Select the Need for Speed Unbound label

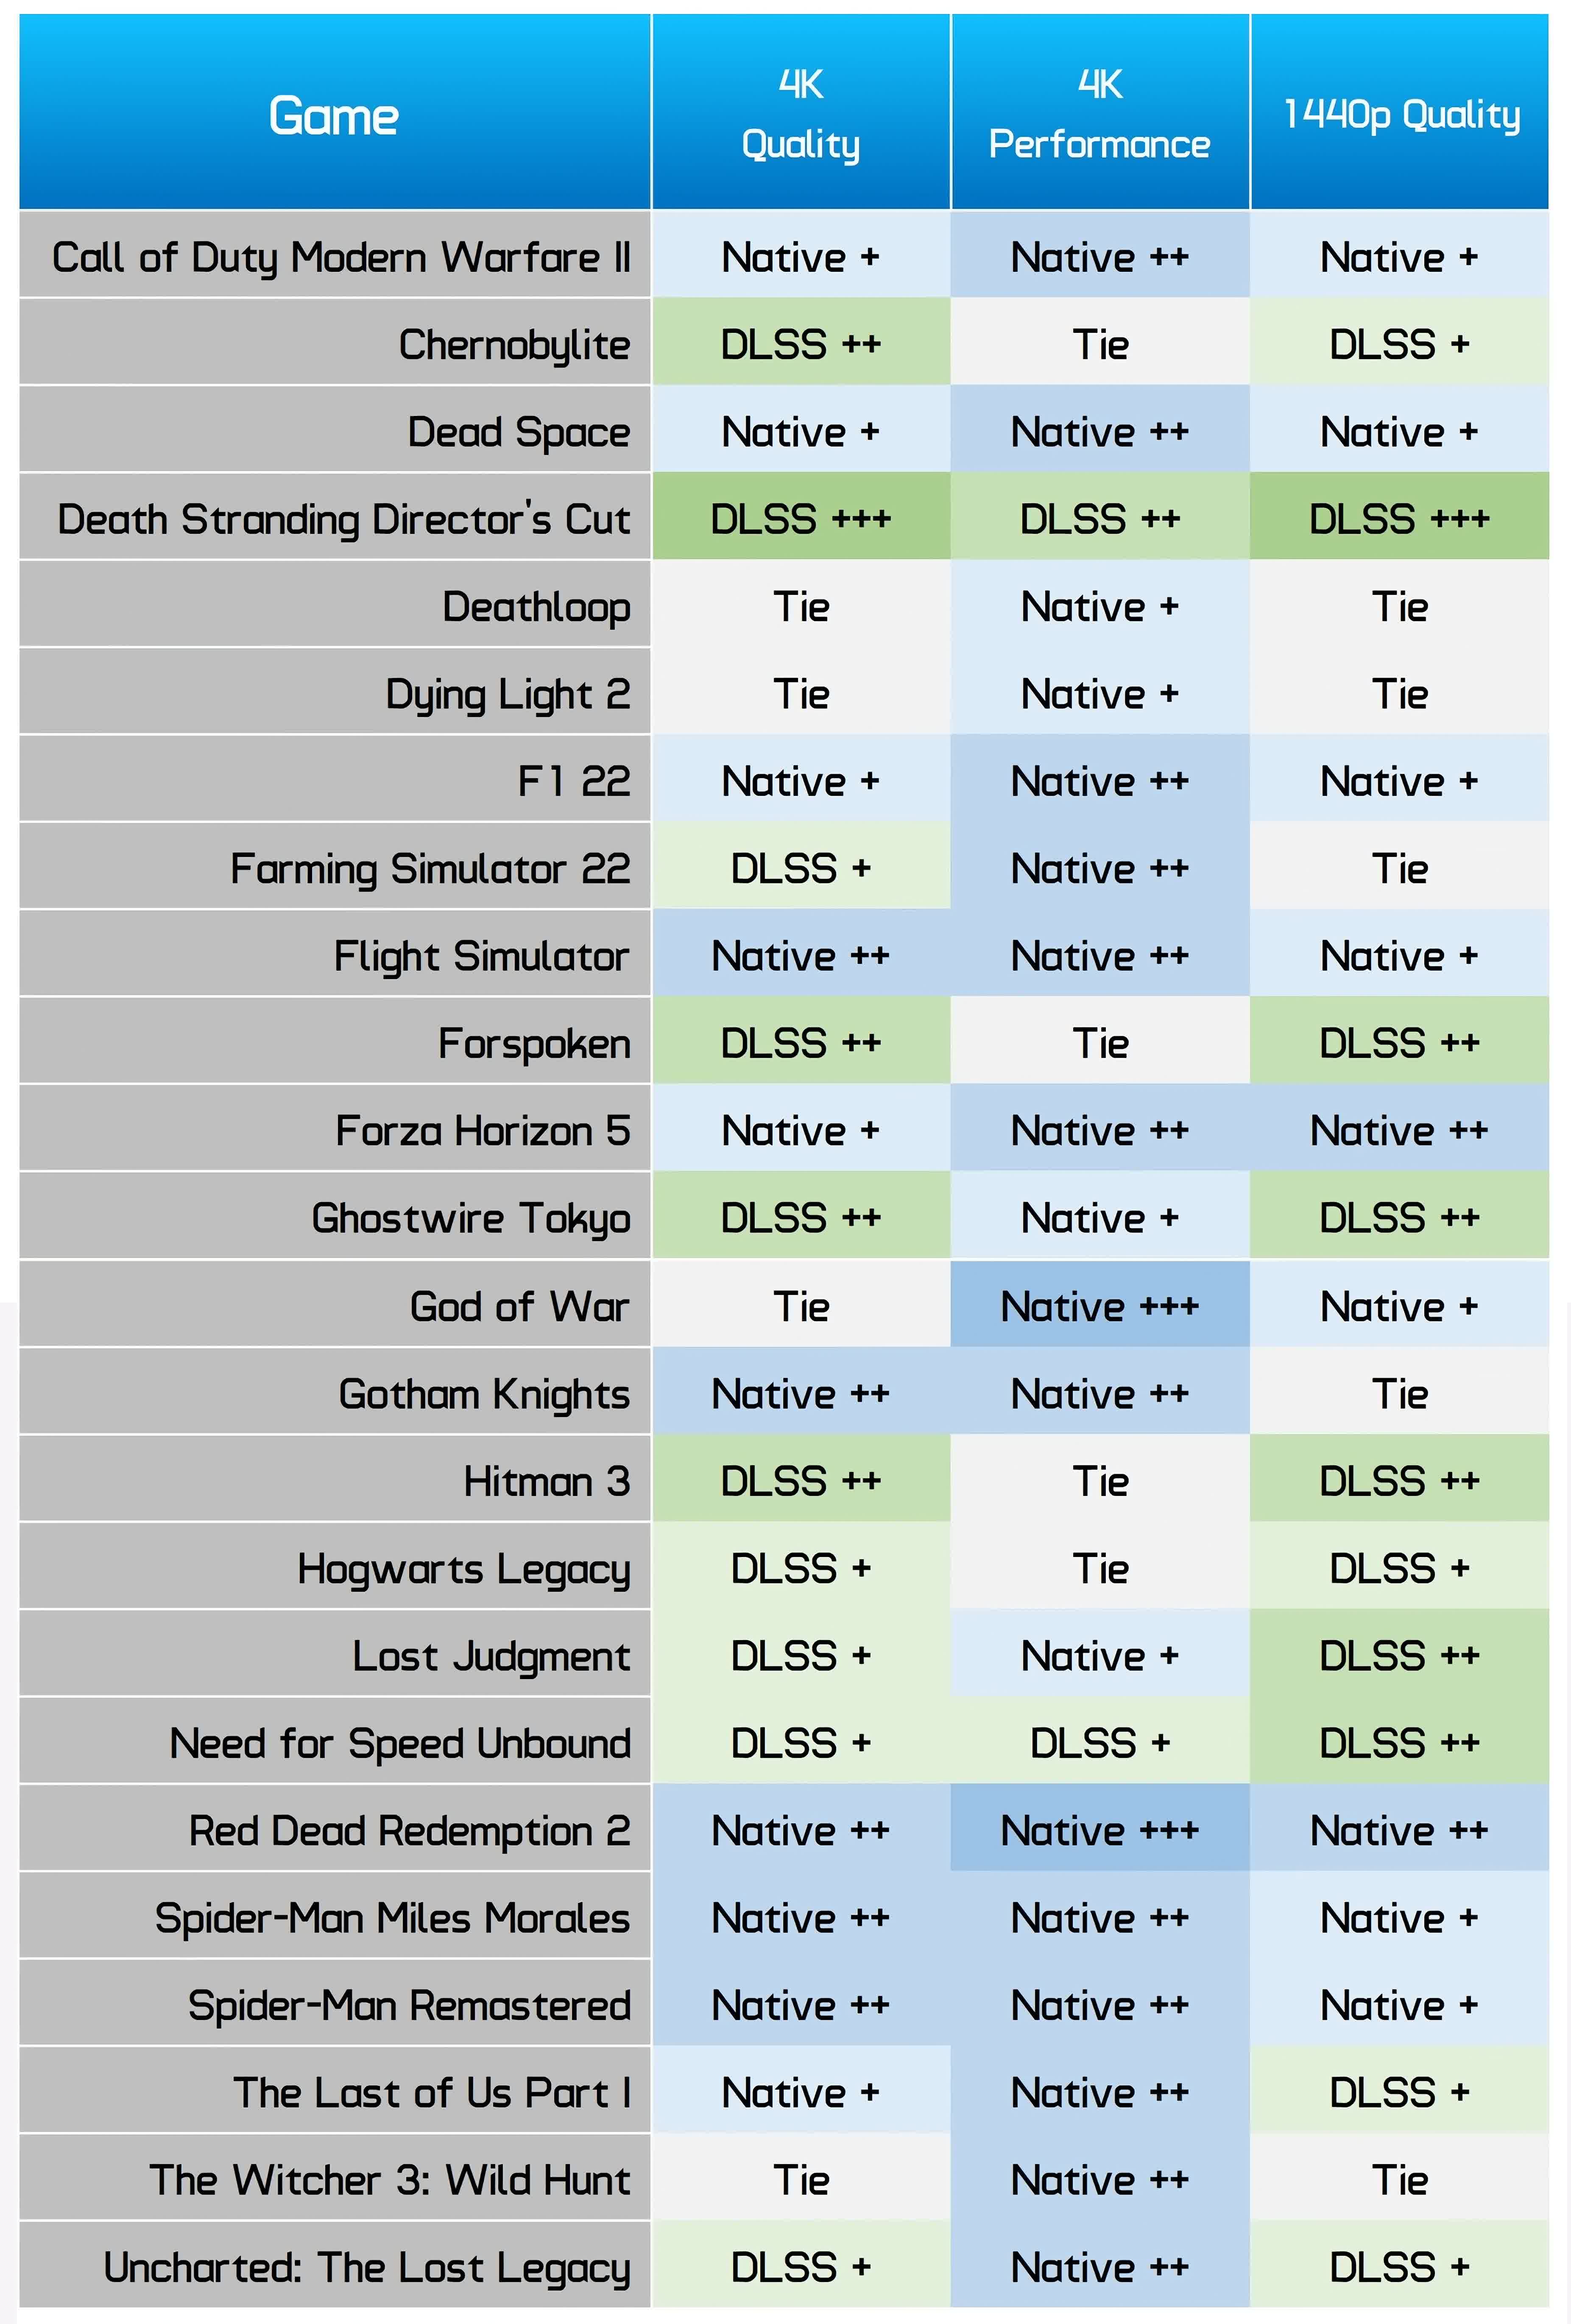(400, 1744)
